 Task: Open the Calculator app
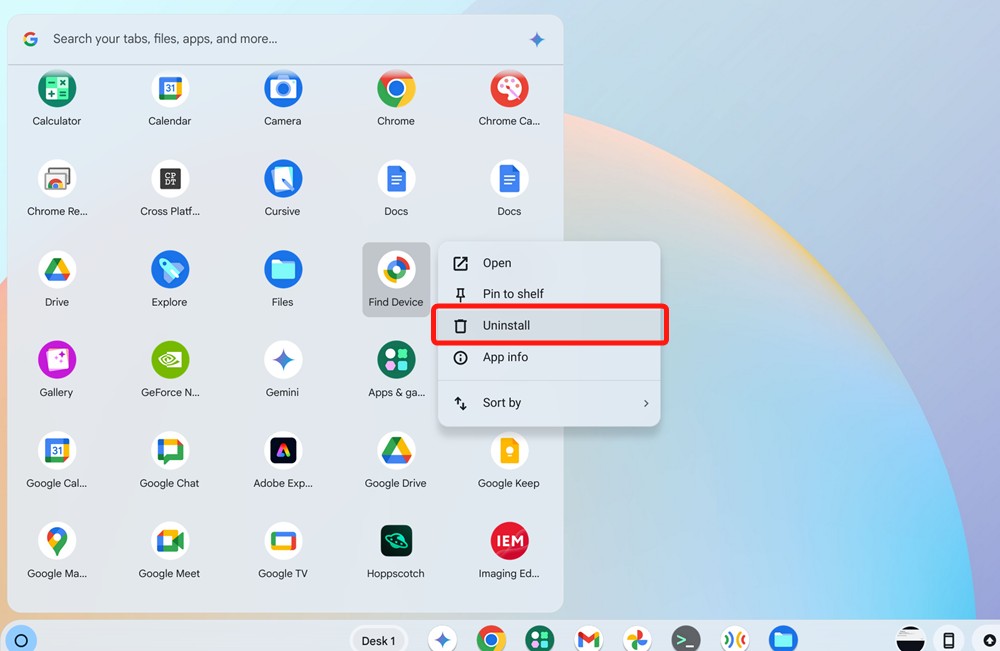[57, 89]
